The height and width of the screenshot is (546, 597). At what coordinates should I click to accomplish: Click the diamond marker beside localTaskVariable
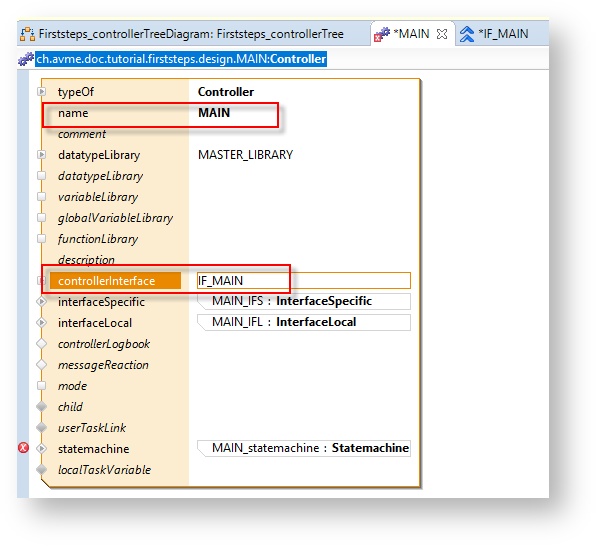[x=42, y=469]
